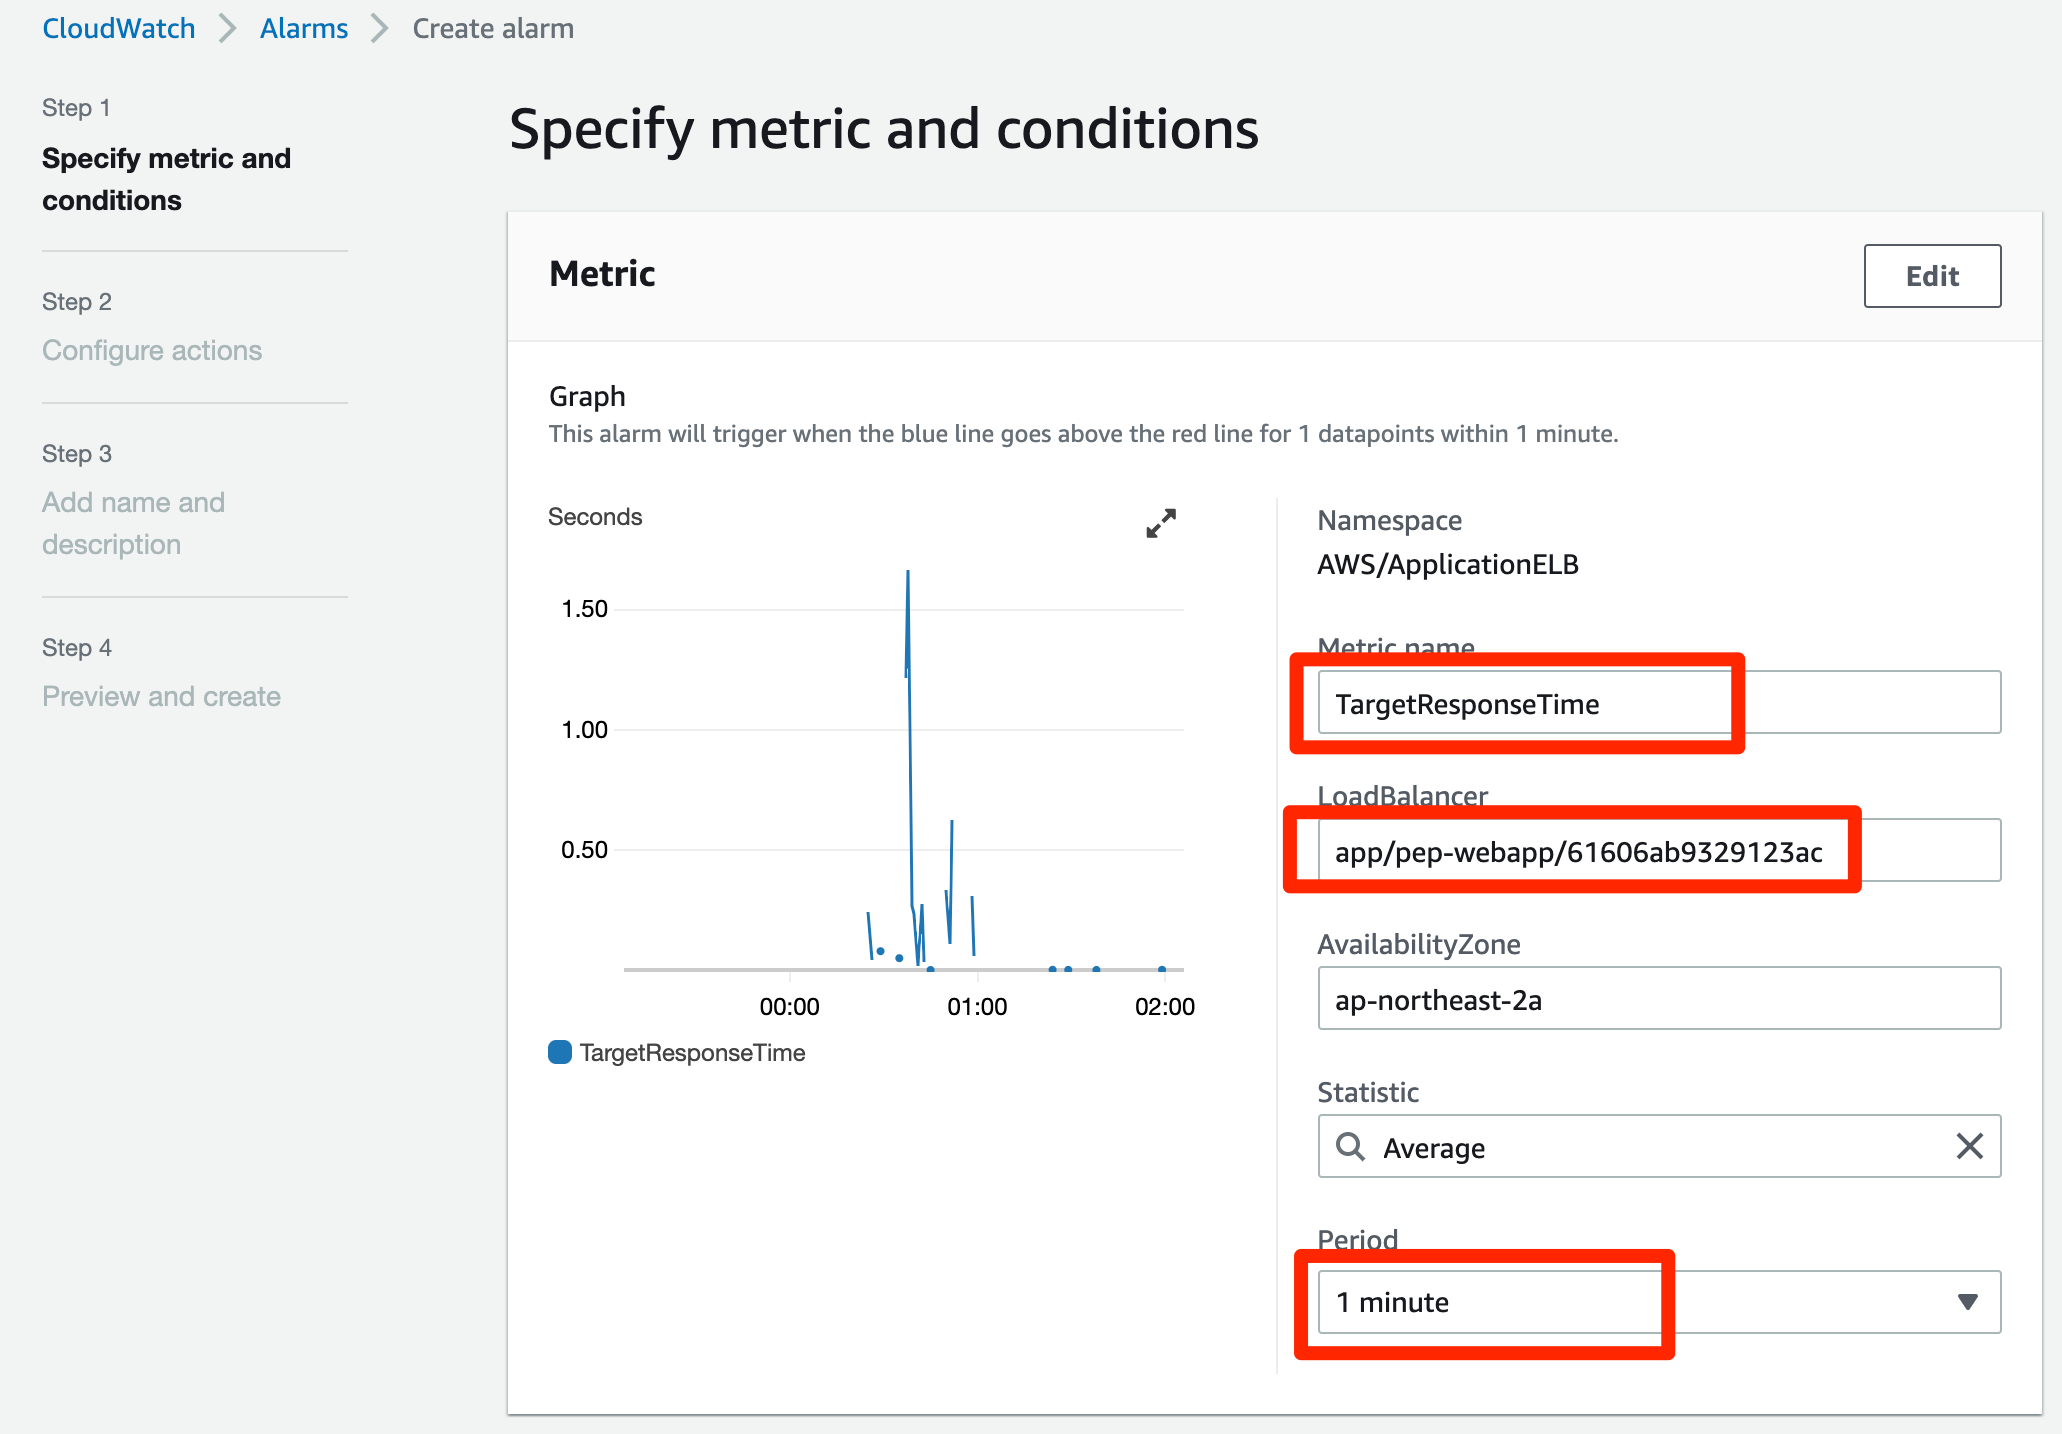The width and height of the screenshot is (2062, 1434).
Task: Click the TargetResponseTime legend label
Action: [692, 1052]
